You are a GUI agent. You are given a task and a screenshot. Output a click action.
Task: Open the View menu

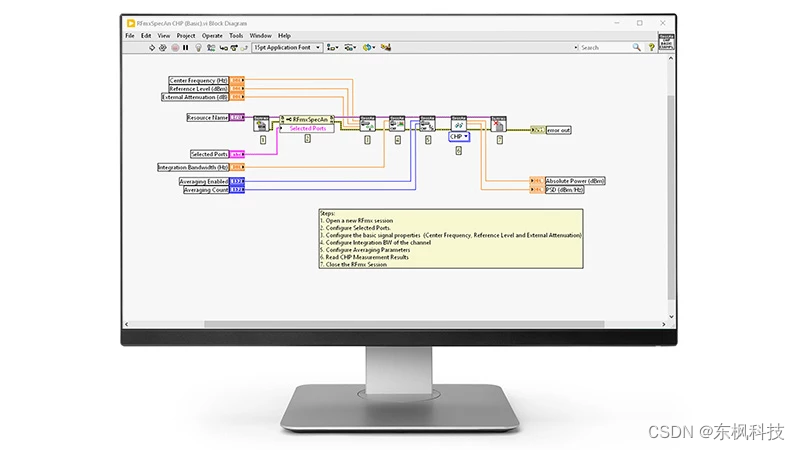tap(164, 36)
